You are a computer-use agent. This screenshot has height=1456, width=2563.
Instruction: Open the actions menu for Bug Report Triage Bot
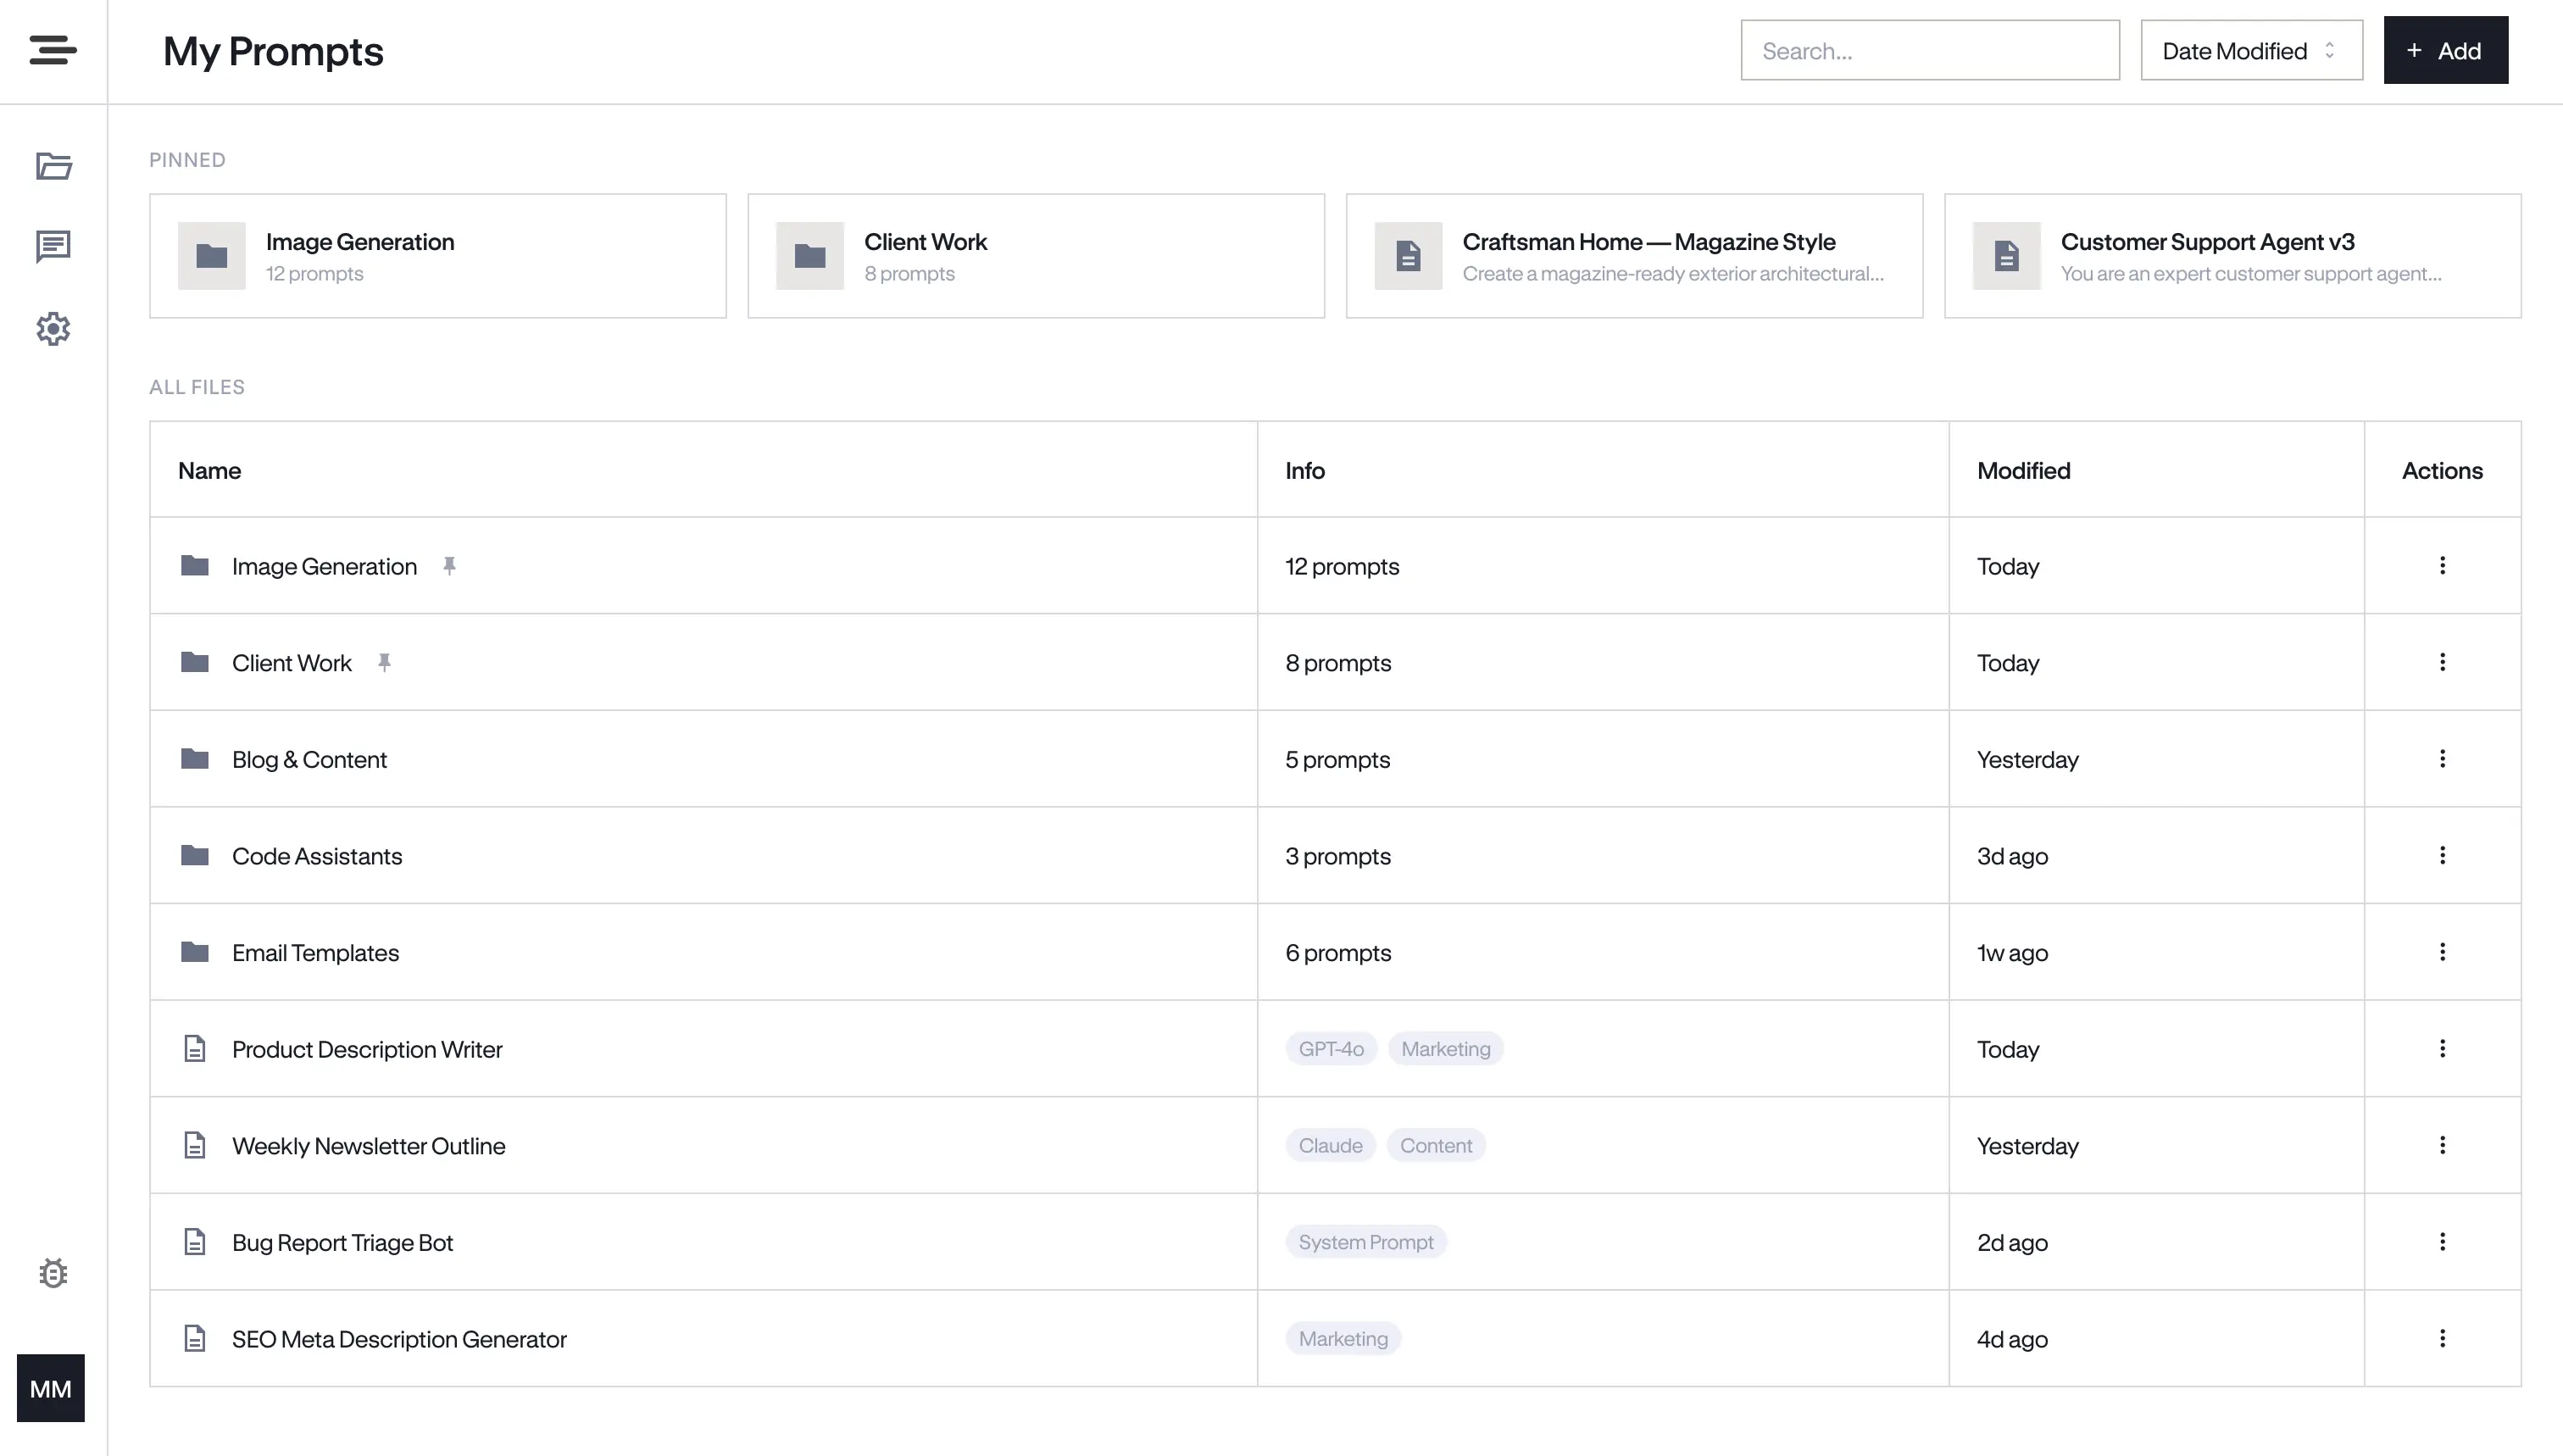[2443, 1242]
